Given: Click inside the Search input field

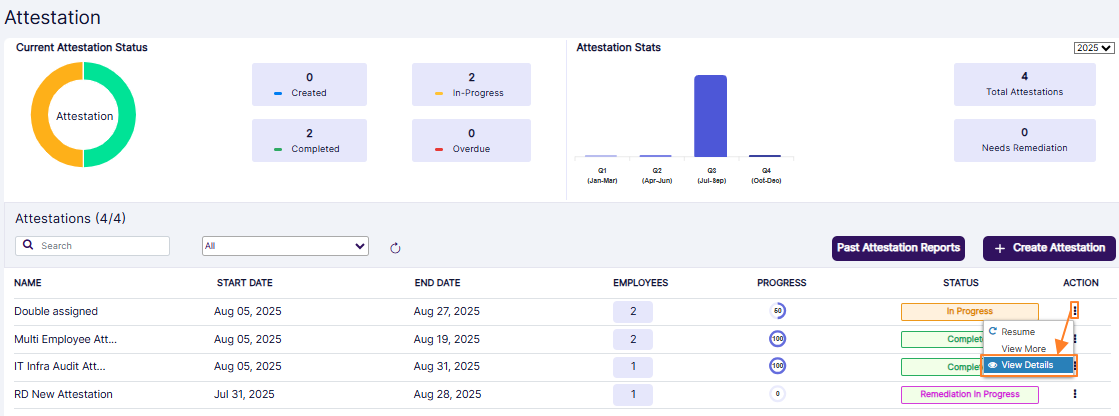Looking at the screenshot, I should [x=100, y=246].
